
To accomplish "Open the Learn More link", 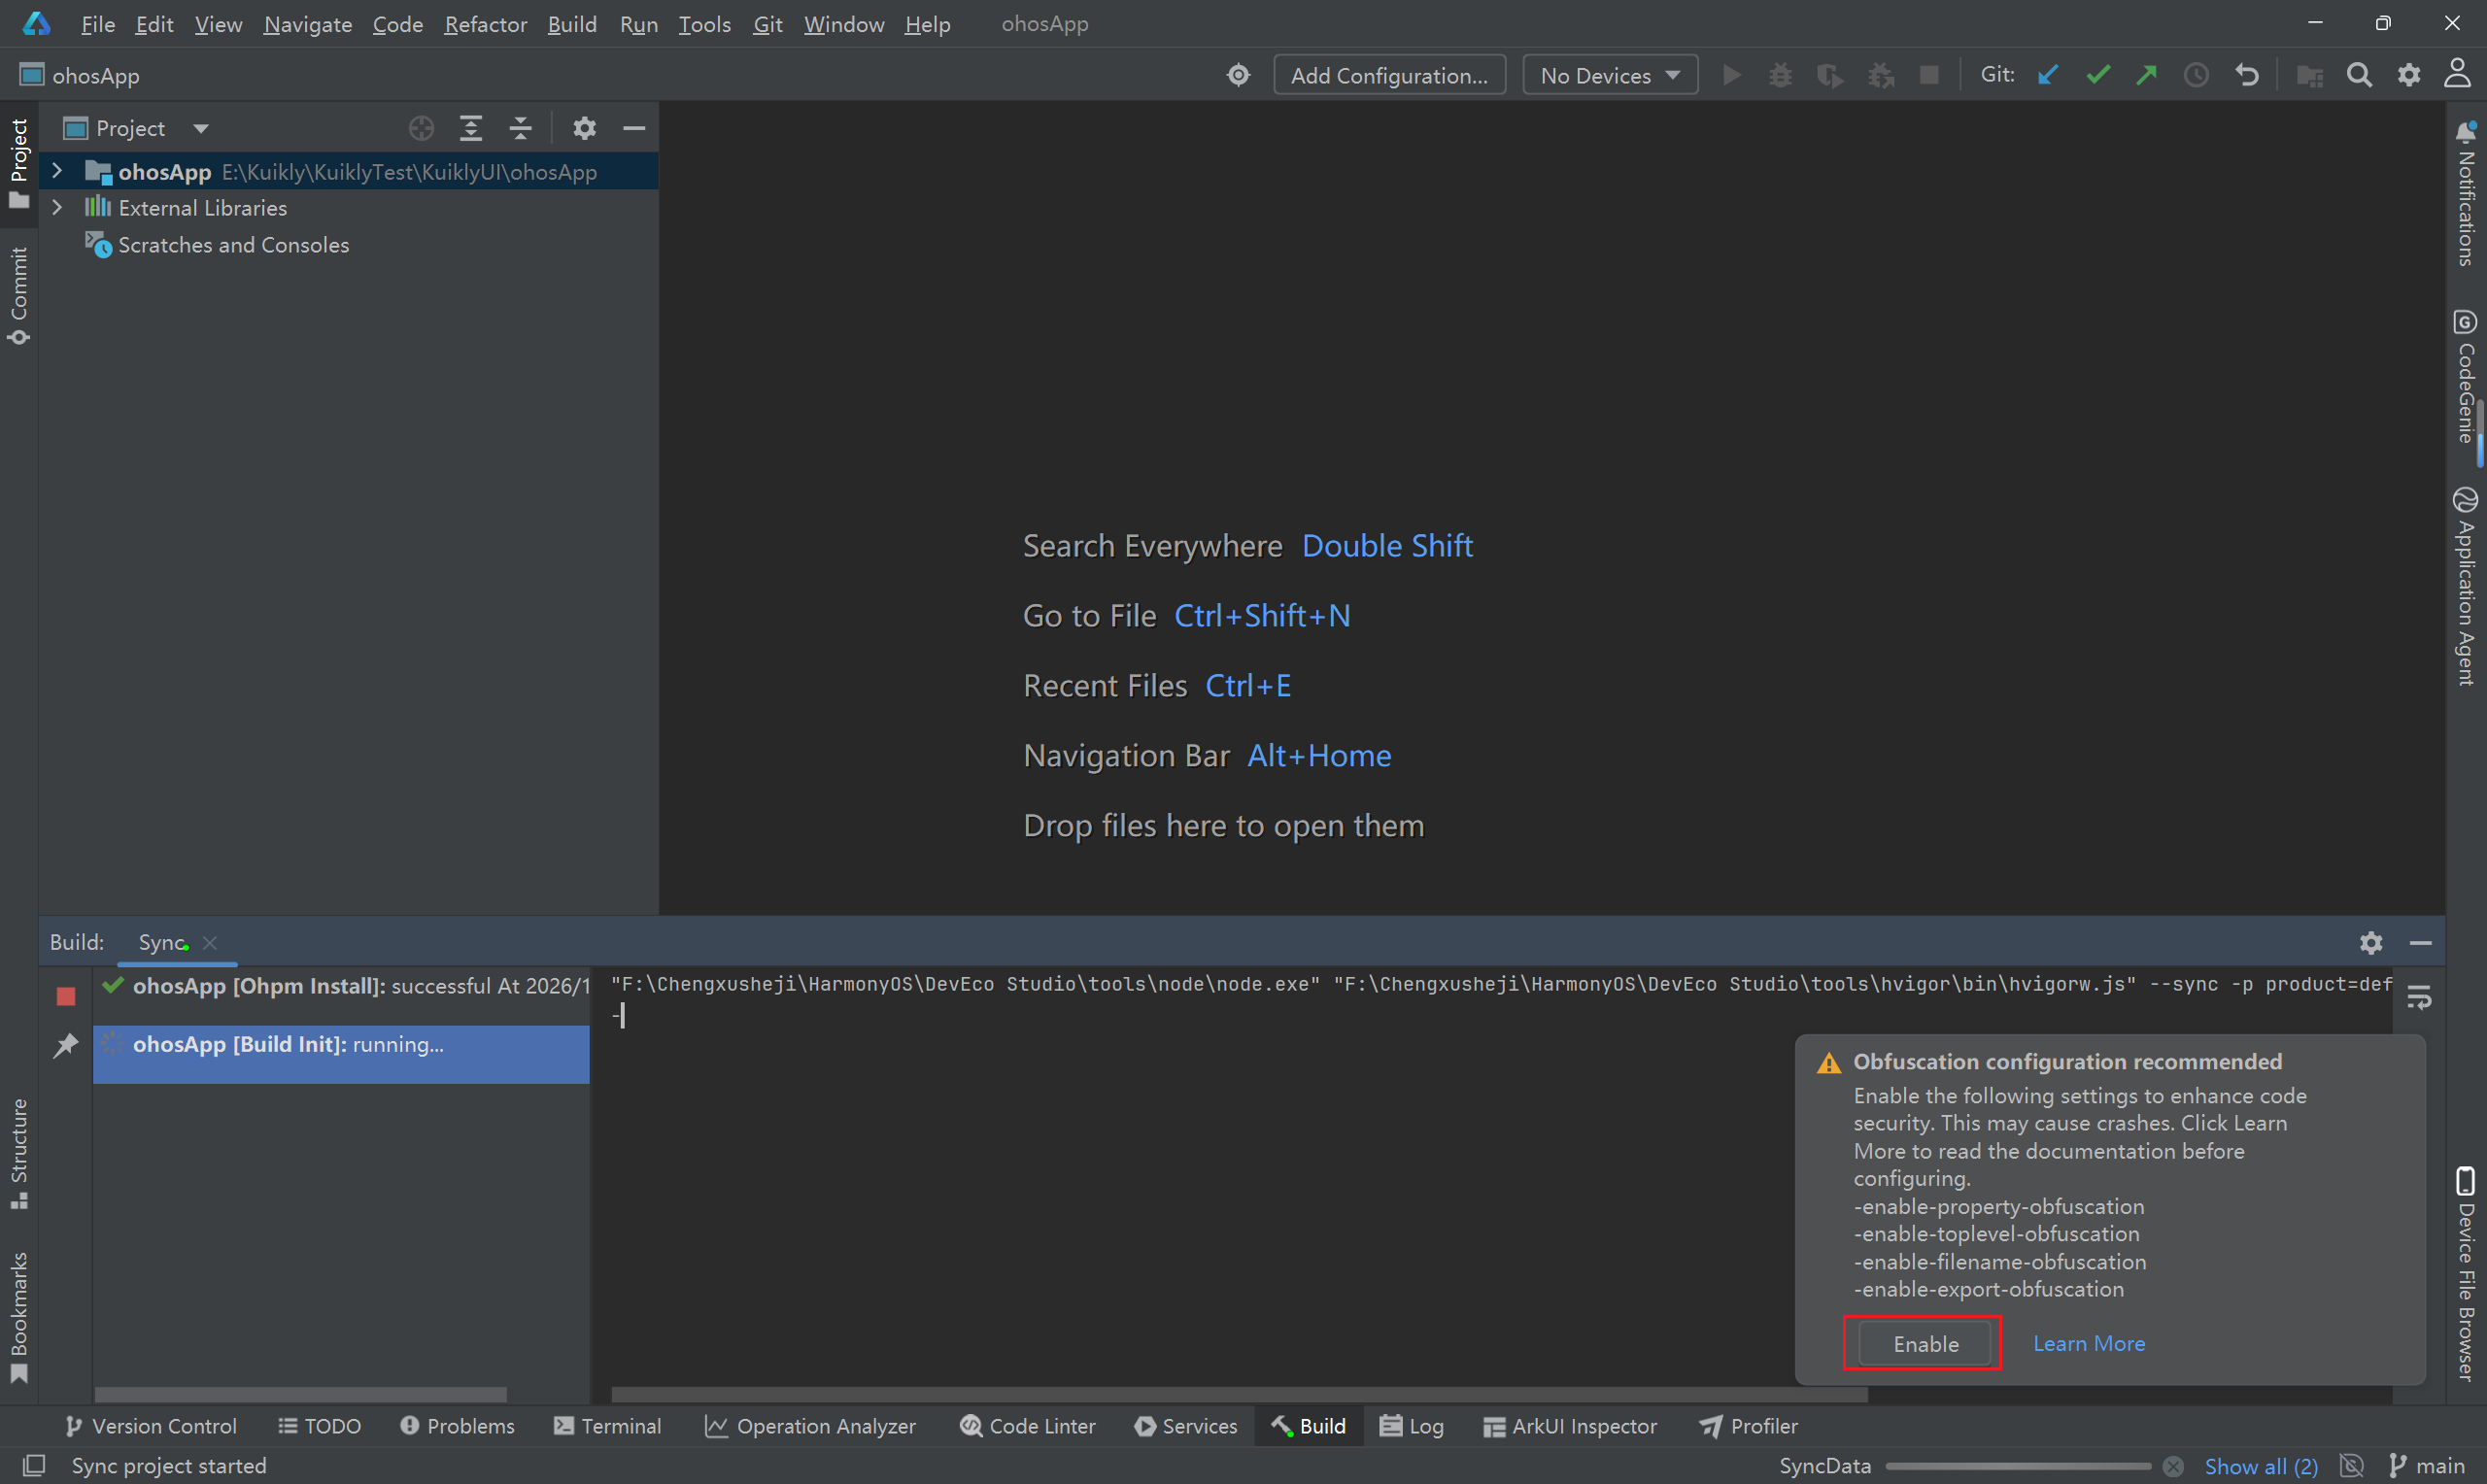I will coord(2089,1344).
